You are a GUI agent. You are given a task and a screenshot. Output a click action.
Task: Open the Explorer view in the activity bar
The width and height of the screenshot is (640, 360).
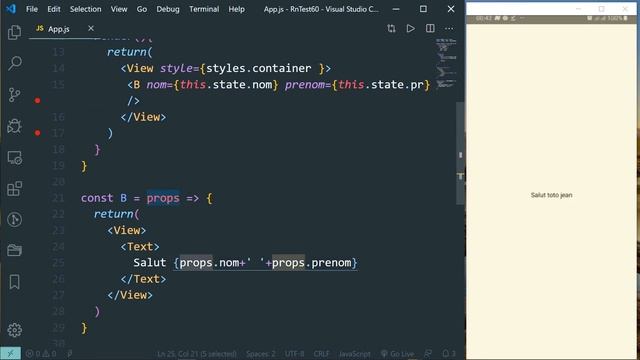click(14, 32)
